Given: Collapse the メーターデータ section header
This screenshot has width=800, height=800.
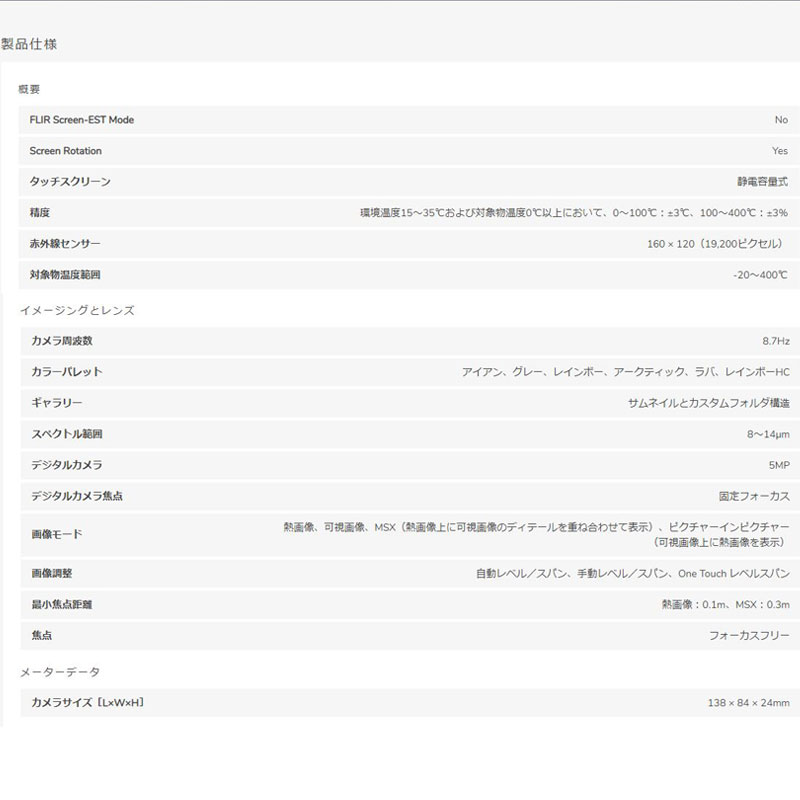Looking at the screenshot, I should click(60, 672).
